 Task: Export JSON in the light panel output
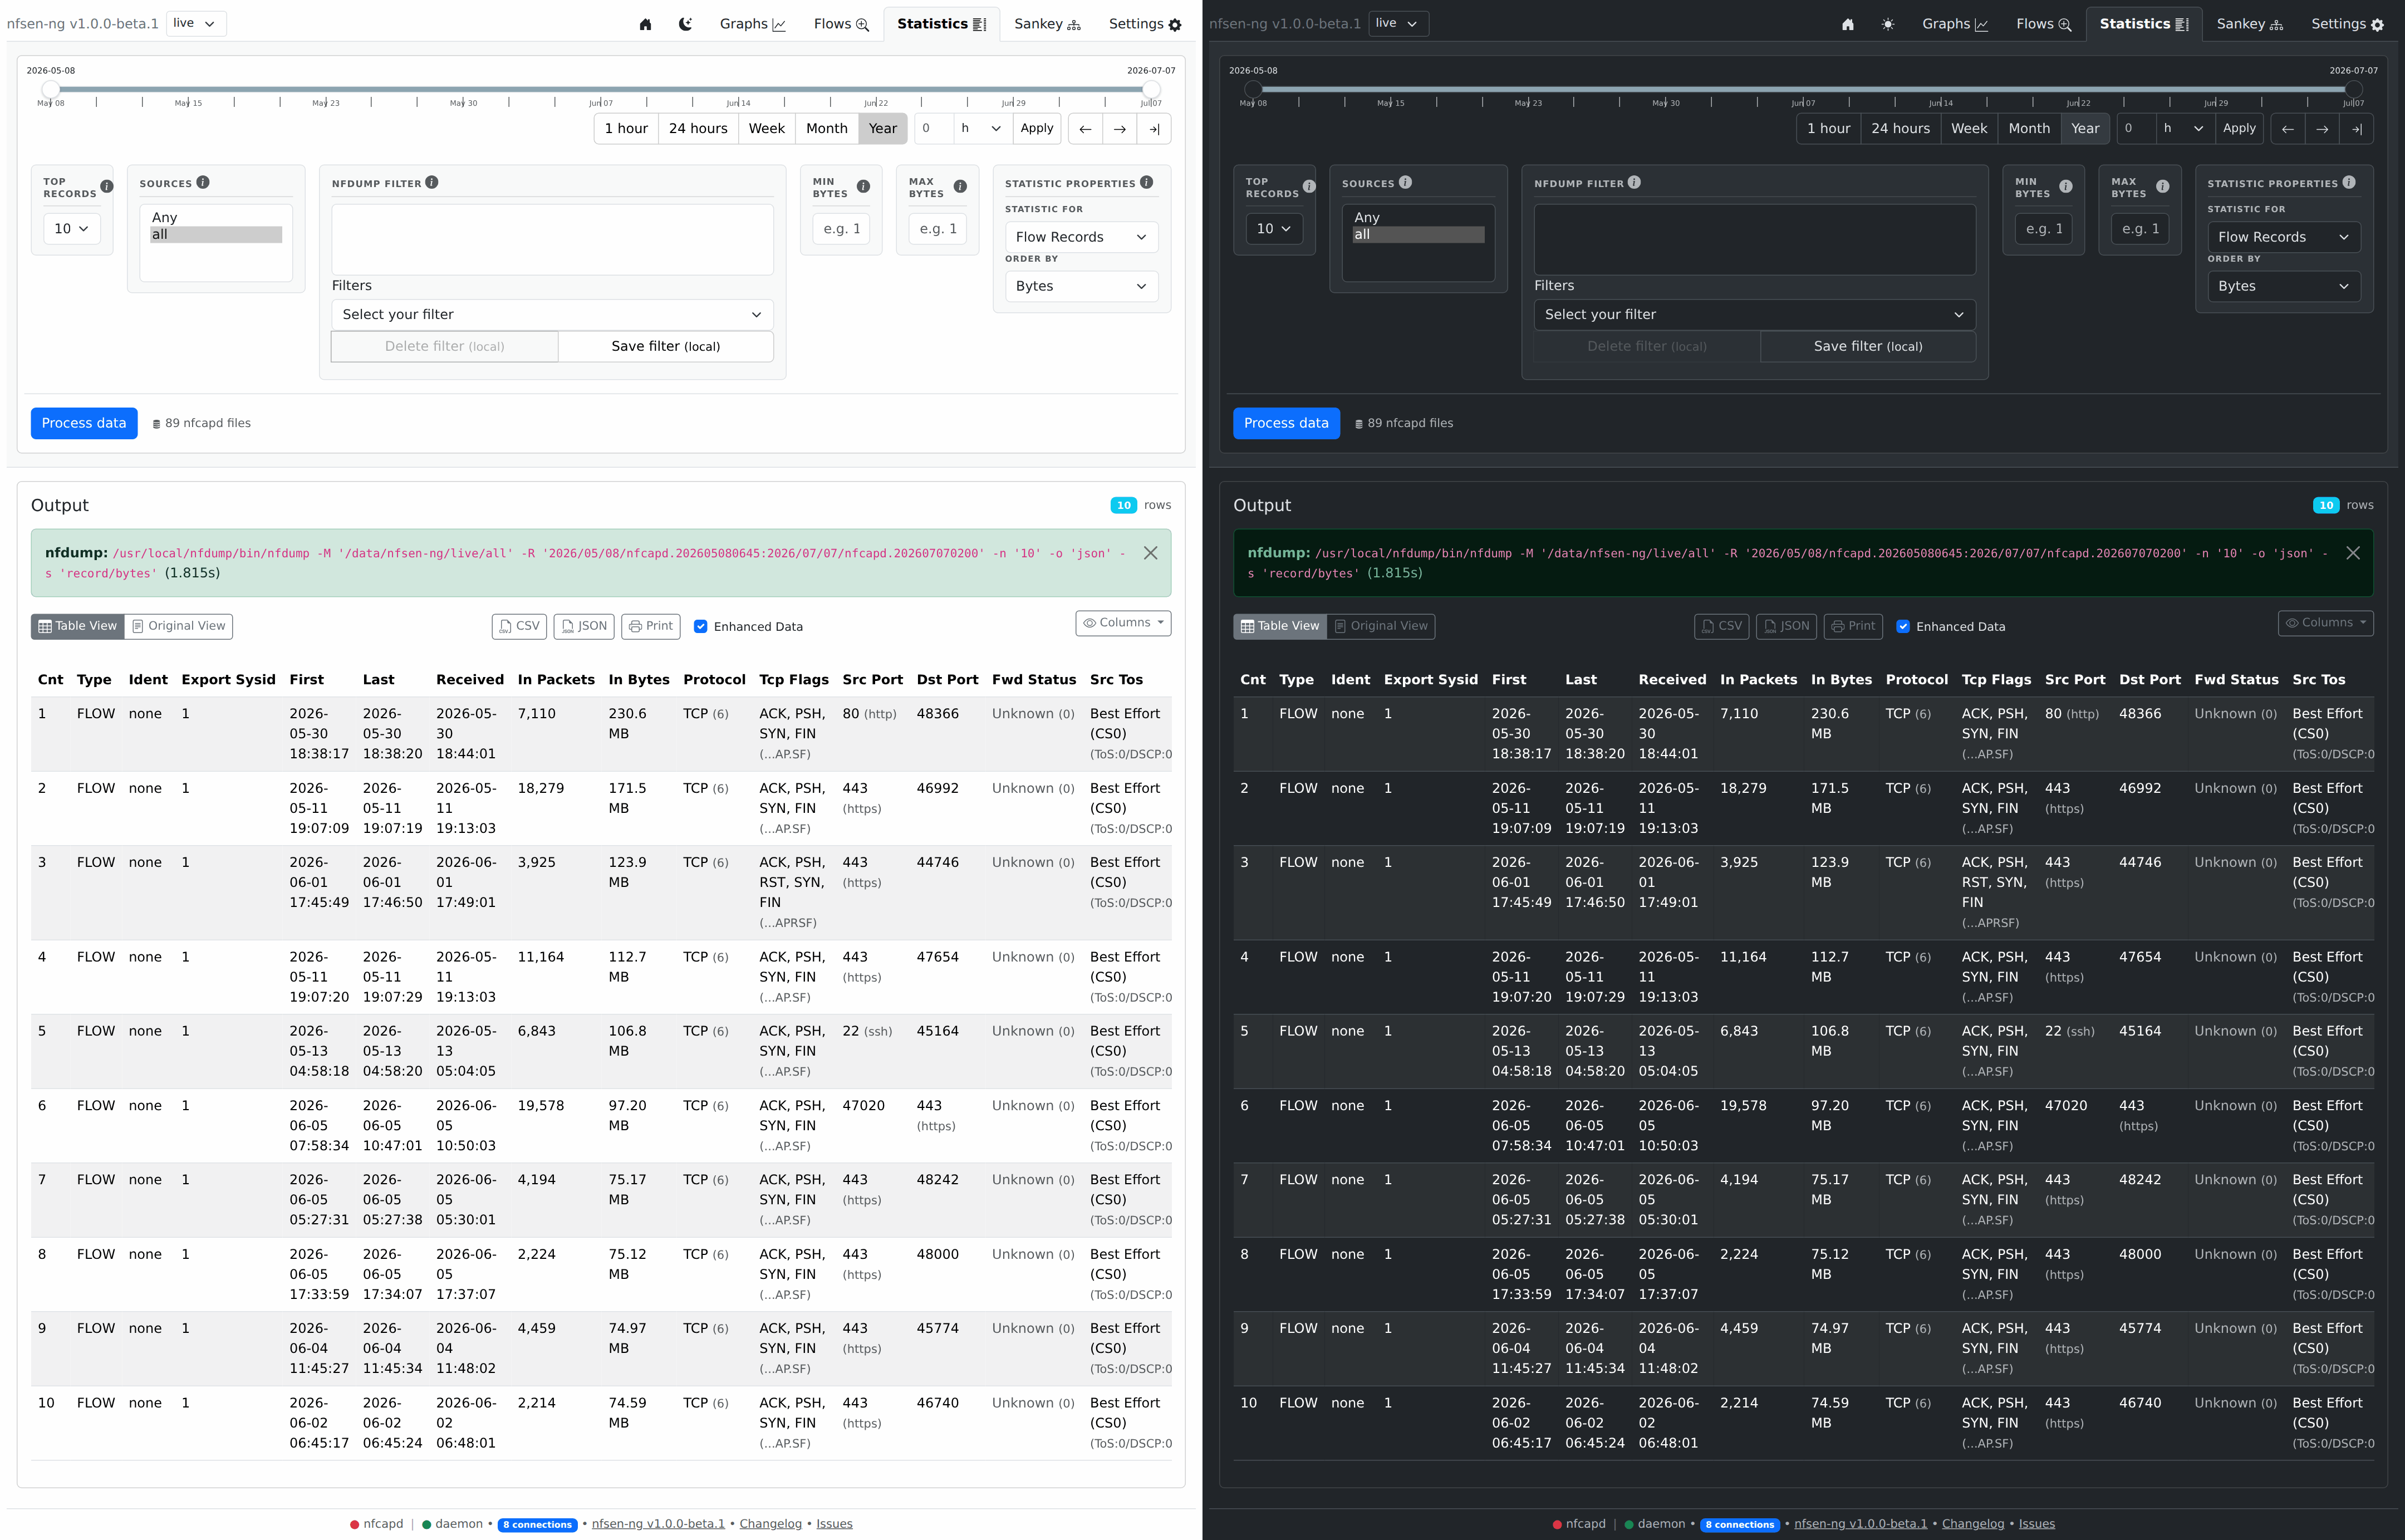[584, 626]
